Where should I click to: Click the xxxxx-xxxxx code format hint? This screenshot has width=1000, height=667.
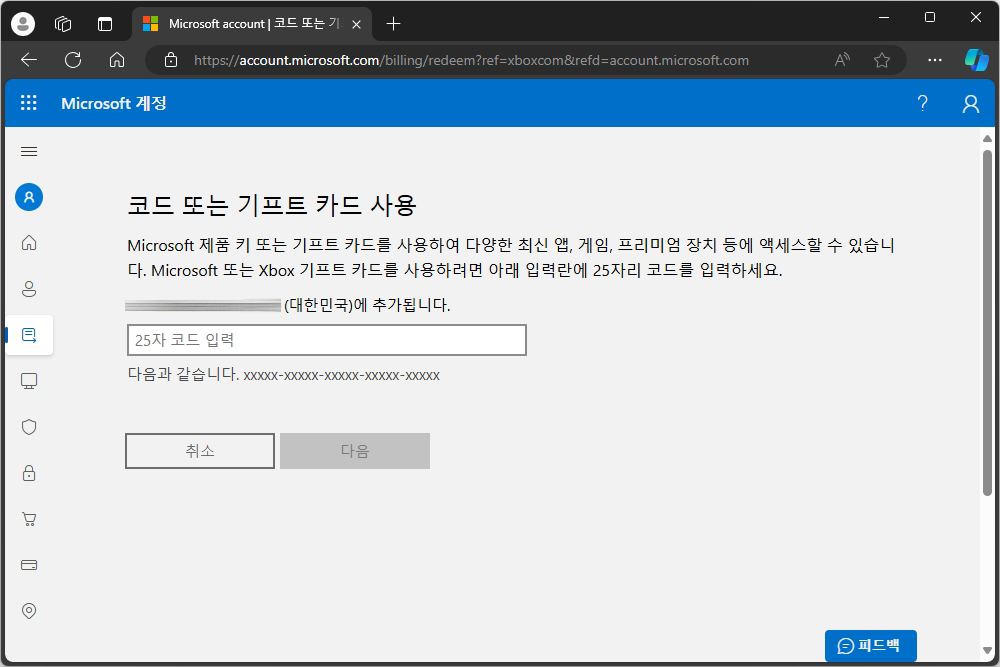click(341, 376)
